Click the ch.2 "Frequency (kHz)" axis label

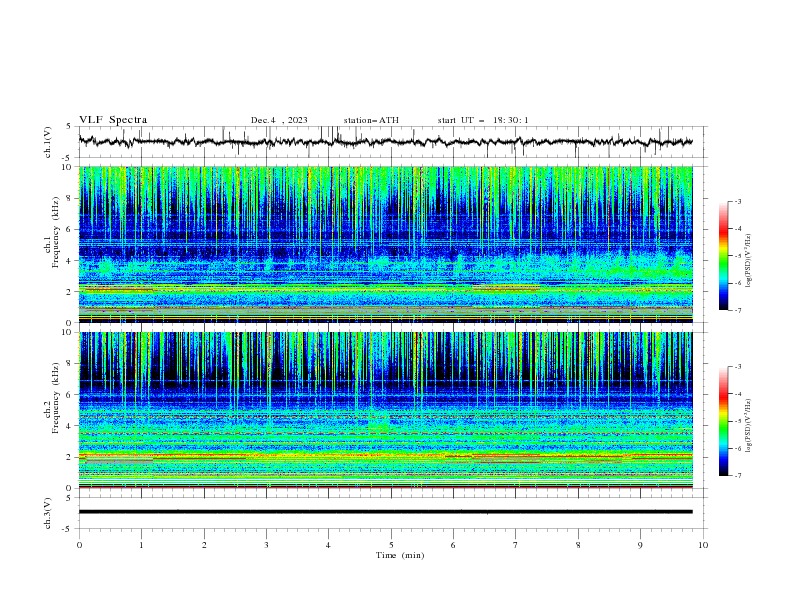coord(55,398)
